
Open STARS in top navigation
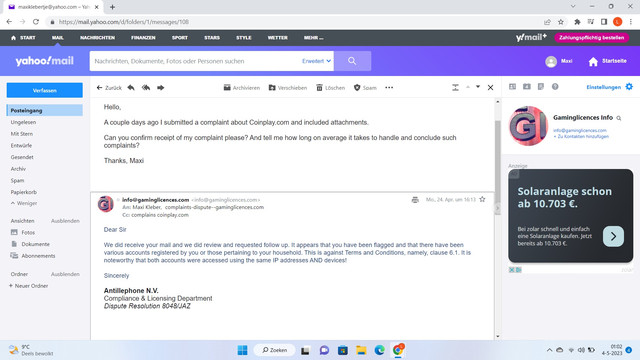click(212, 38)
